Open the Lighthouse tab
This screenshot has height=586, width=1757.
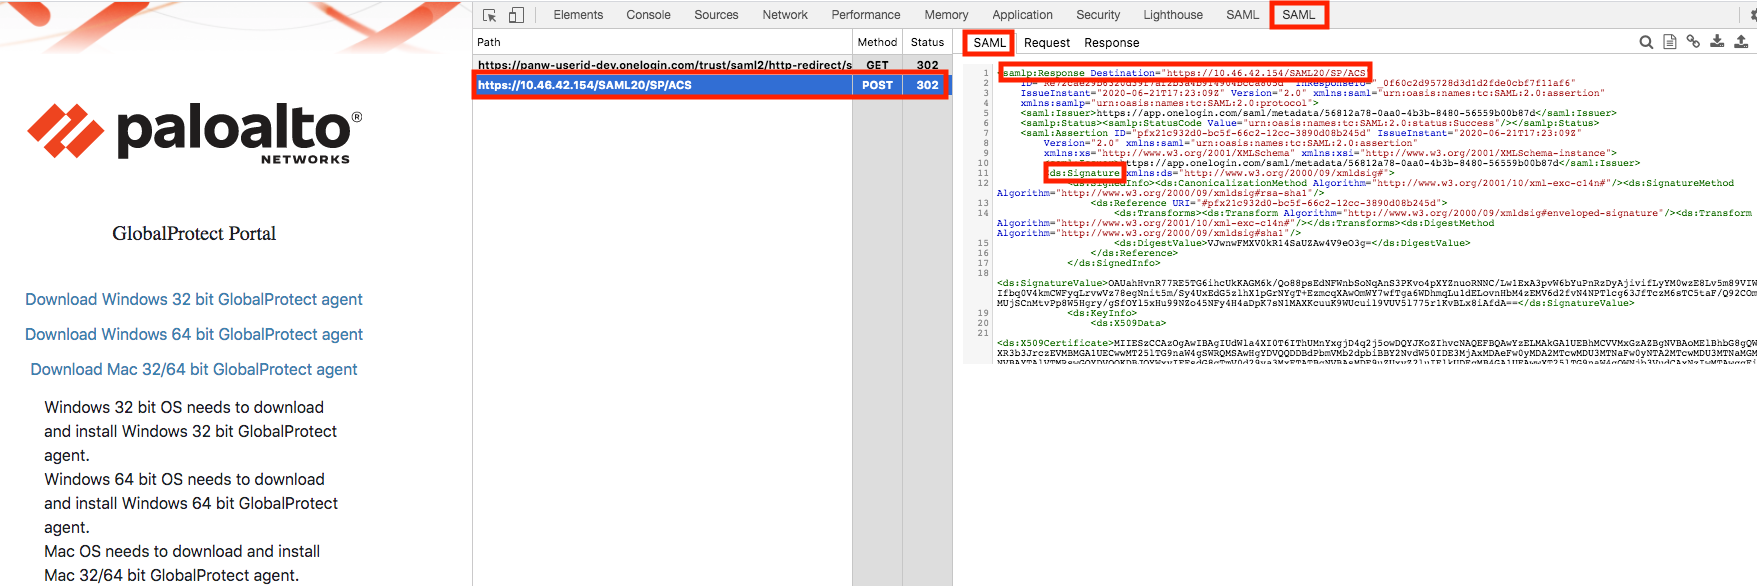(x=1173, y=15)
